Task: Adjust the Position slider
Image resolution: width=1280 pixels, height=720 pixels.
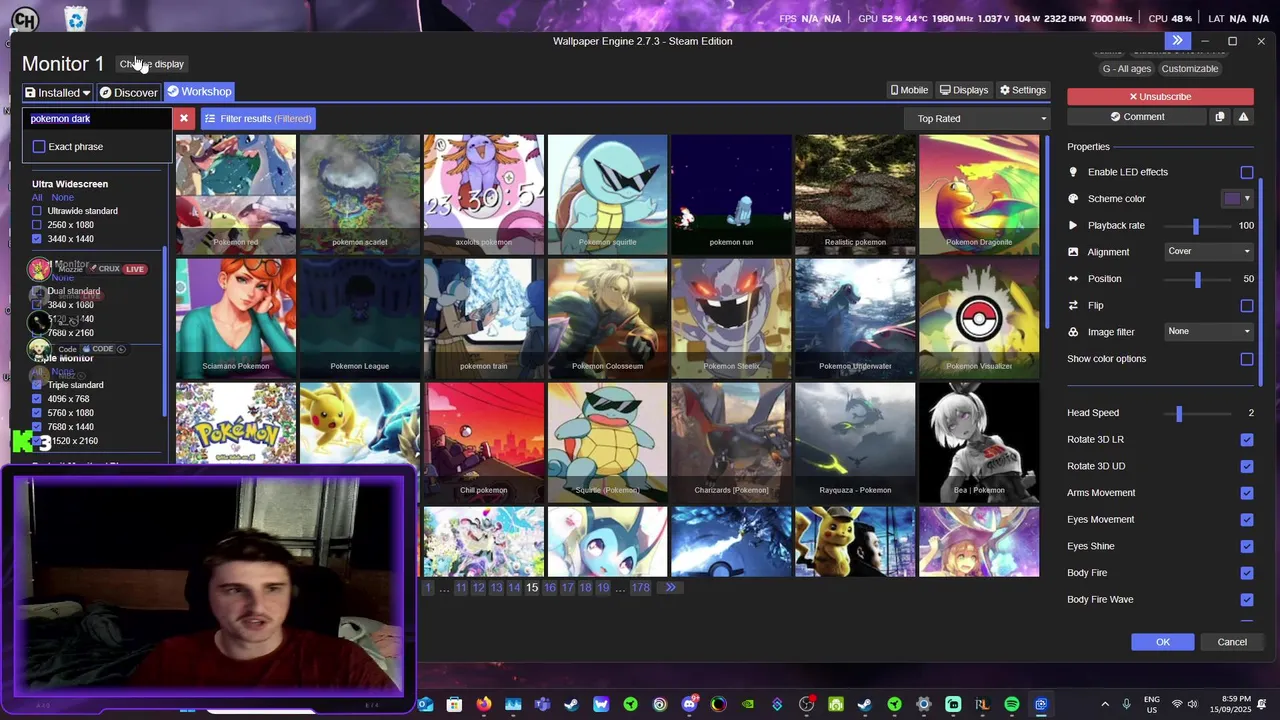Action: point(1197,279)
